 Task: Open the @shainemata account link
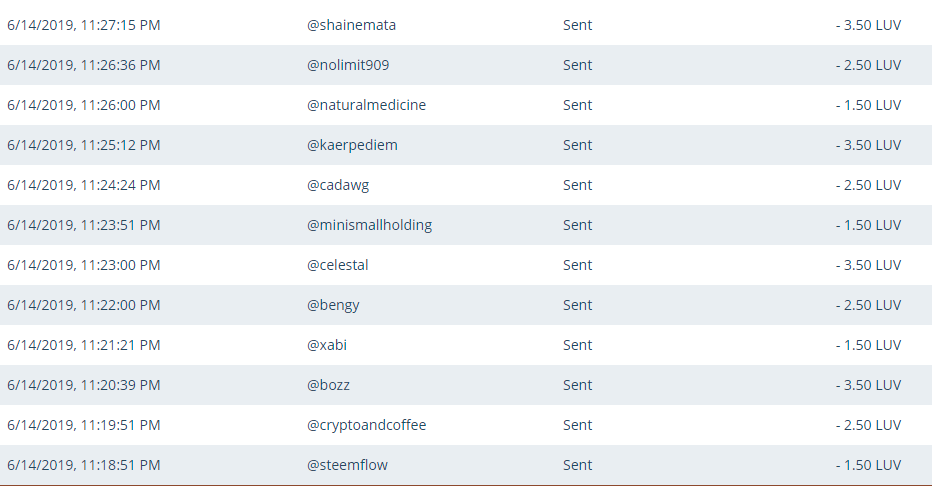(x=351, y=25)
